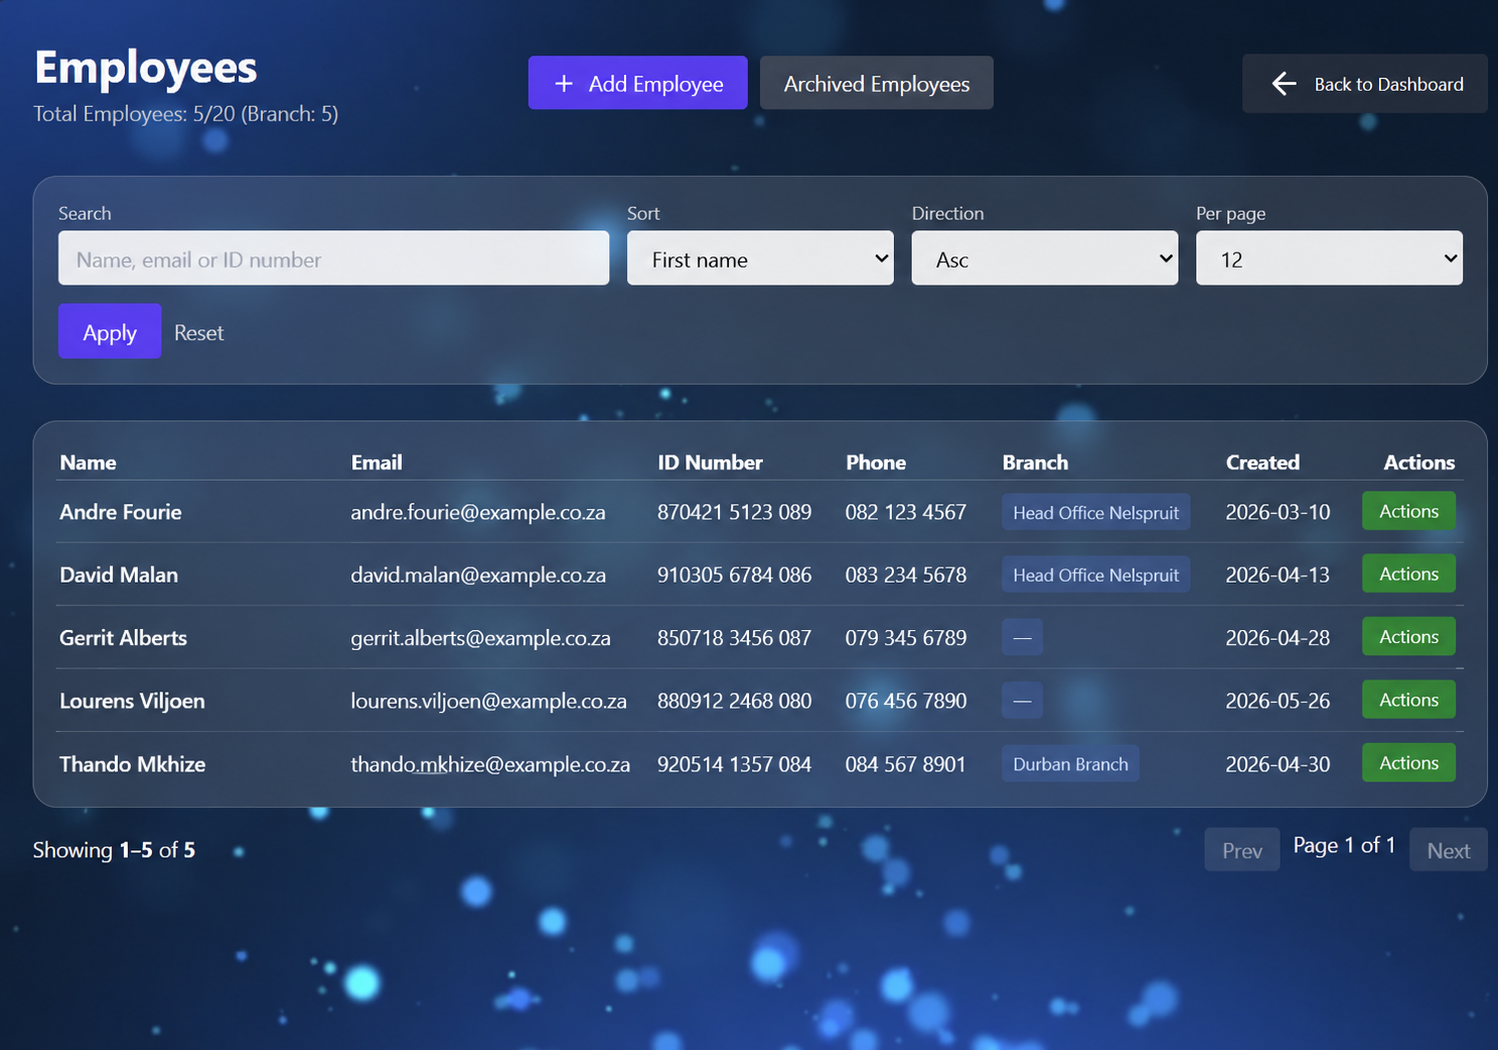
Task: Click ID number 920514 1357 084
Action: [734, 764]
